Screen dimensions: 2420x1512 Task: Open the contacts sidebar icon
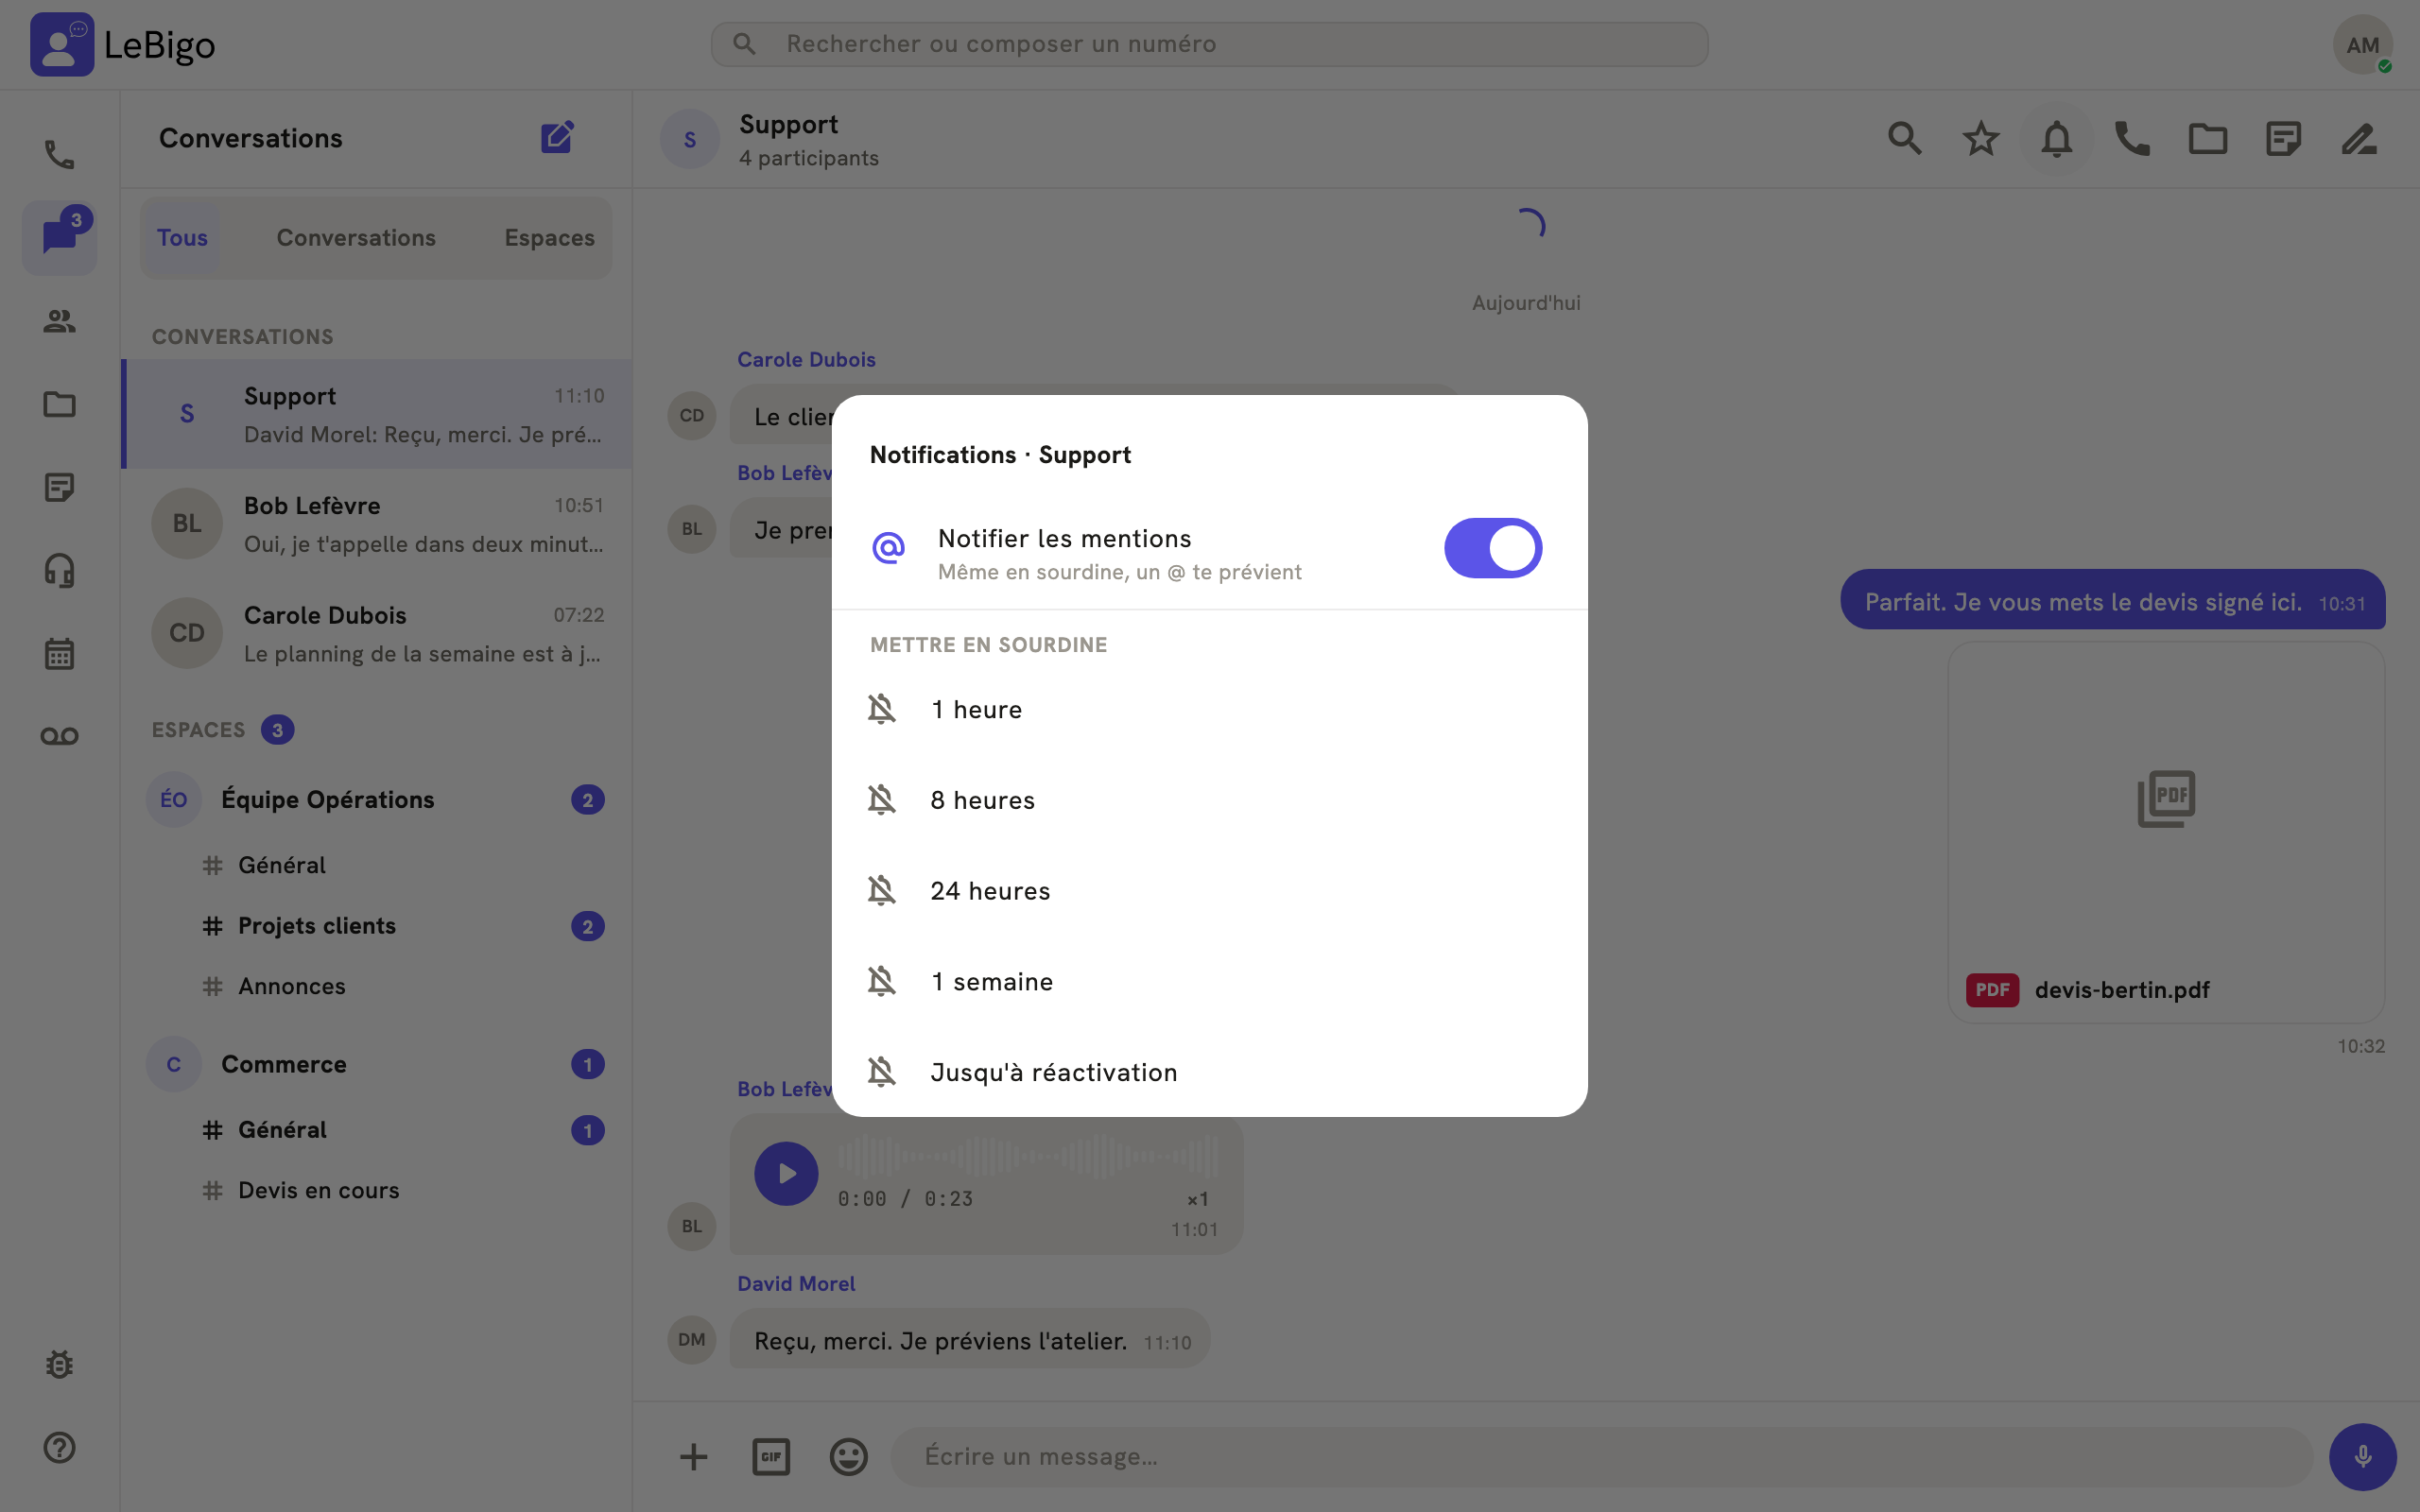point(59,321)
